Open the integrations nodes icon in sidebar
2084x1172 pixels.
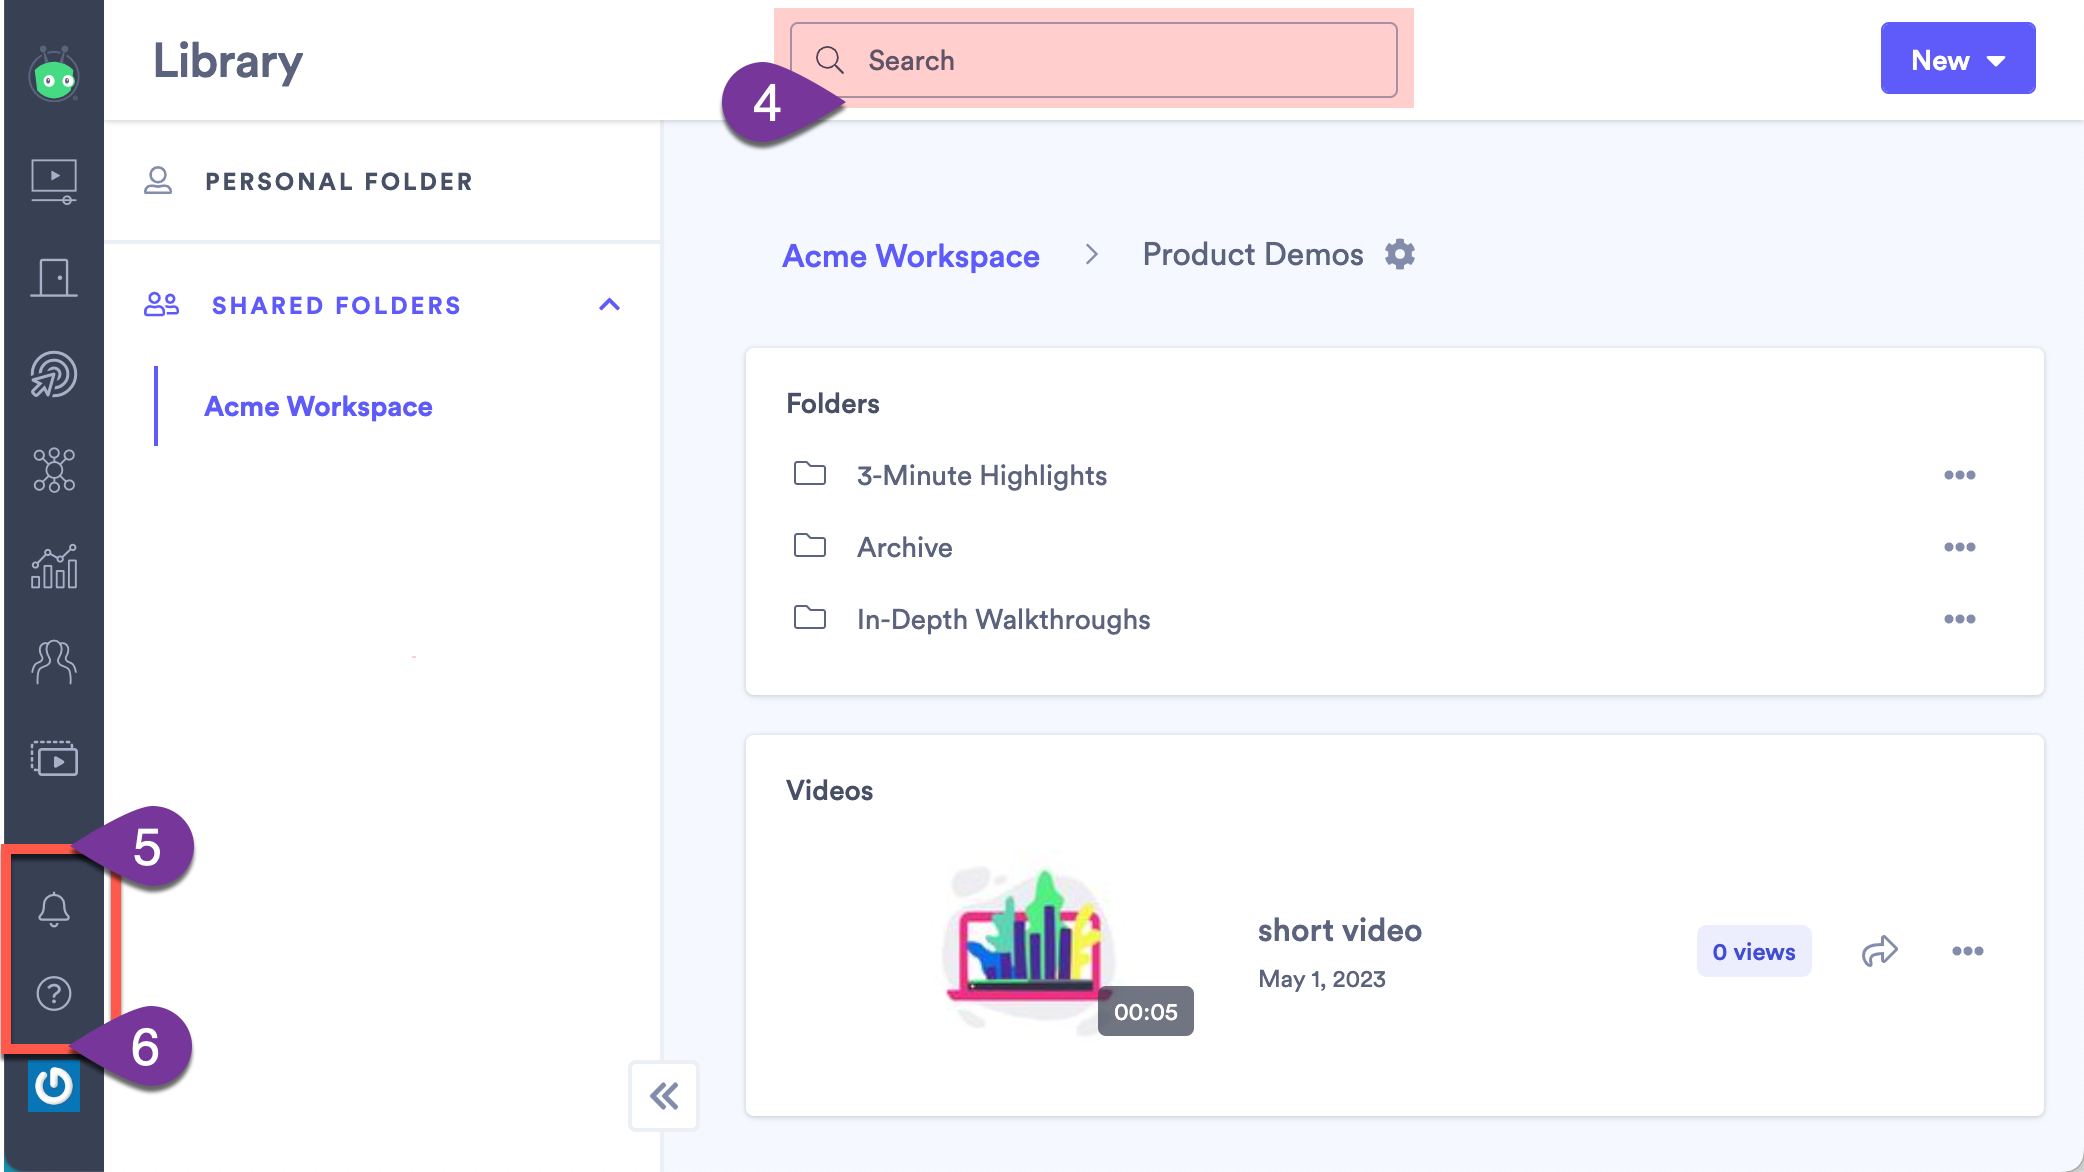54,470
